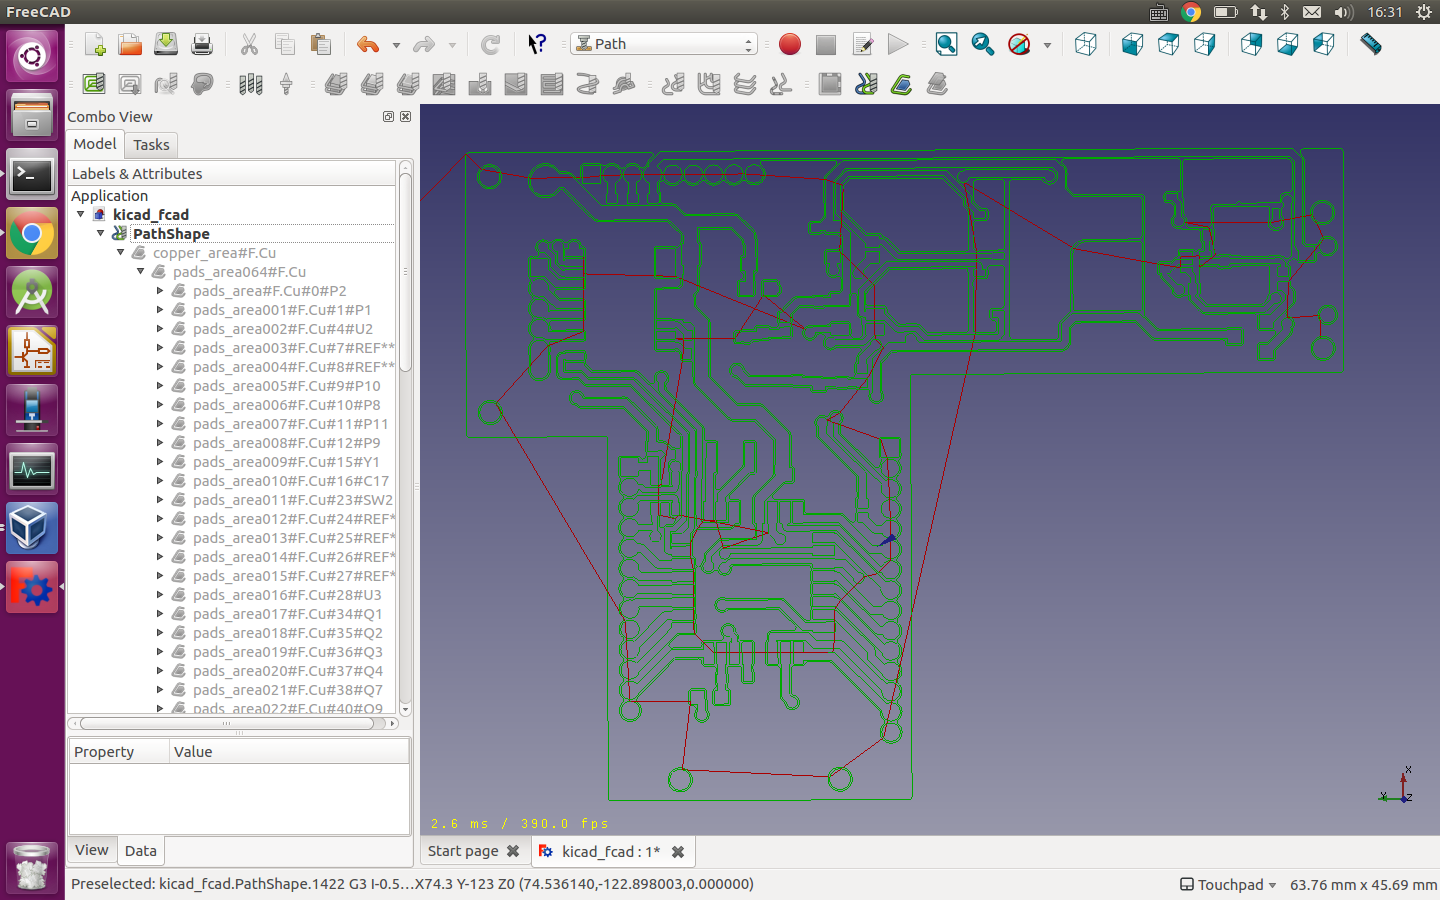This screenshot has width=1440, height=900.
Task: Click the Measure distance ruler icon
Action: coord(1371,44)
